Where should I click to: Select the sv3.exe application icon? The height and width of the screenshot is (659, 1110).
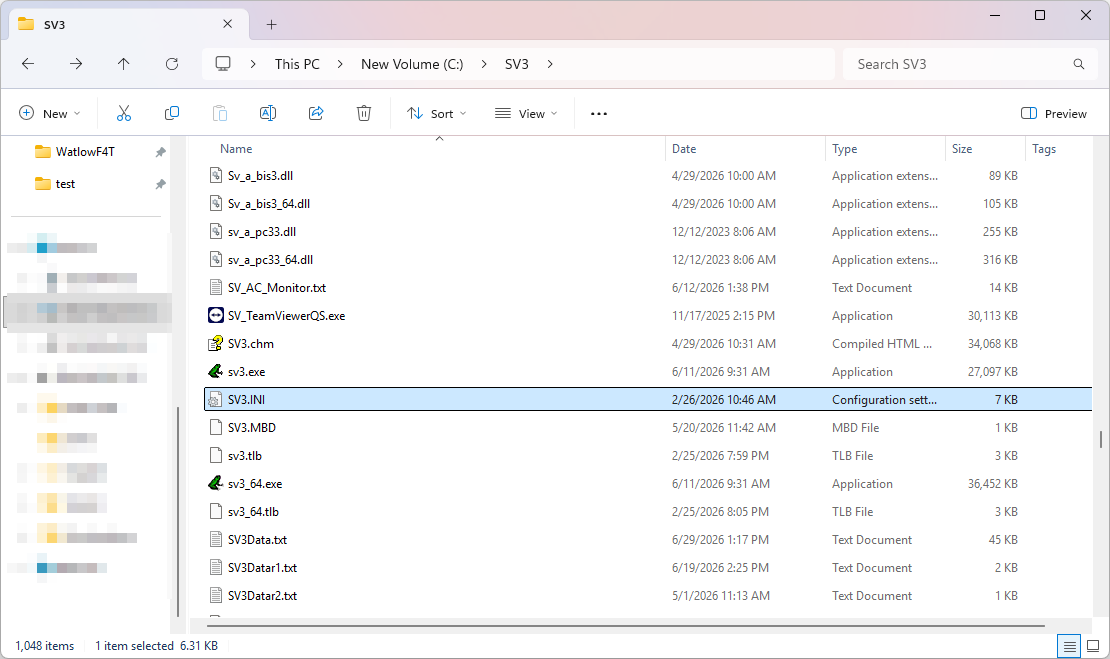tap(216, 372)
